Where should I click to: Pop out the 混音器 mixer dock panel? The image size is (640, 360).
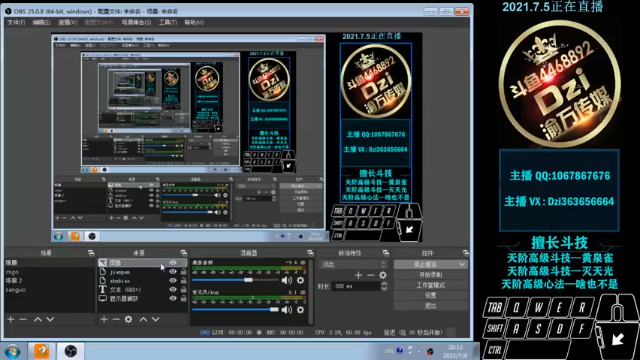310,253
